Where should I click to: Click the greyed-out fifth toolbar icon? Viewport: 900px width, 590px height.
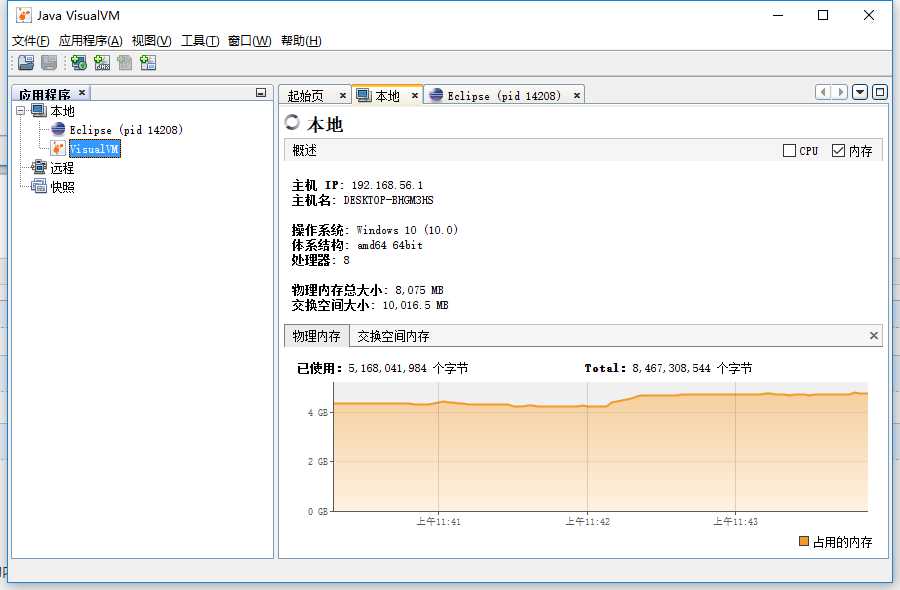[125, 63]
